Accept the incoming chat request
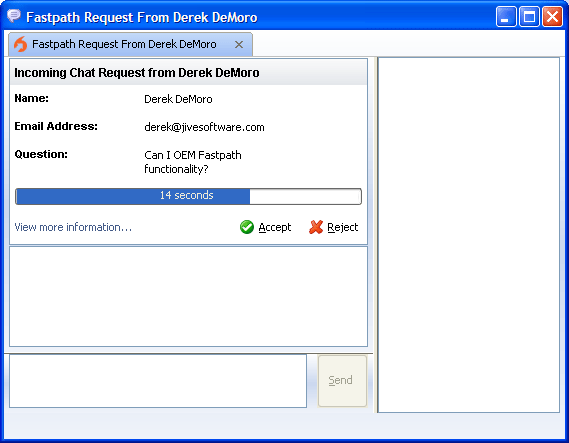This screenshot has width=569, height=443. [x=266, y=227]
